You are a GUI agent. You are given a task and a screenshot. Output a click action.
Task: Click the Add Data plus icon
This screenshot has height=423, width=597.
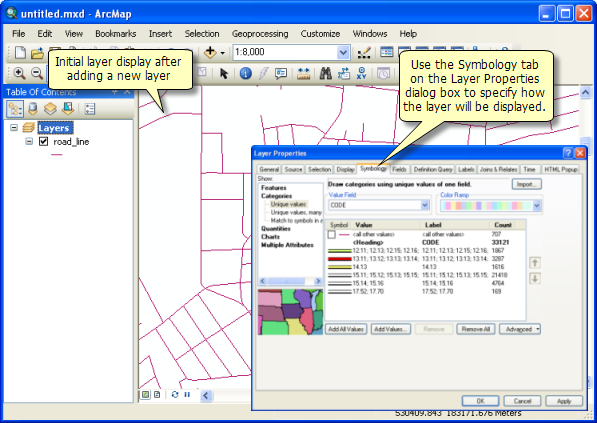(210, 52)
